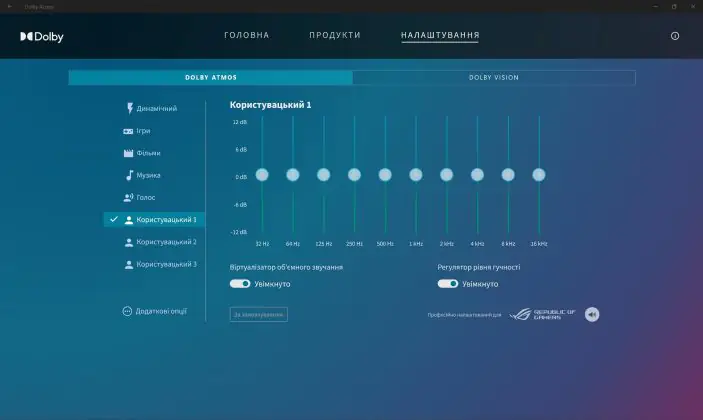
Task: Click the 500 Hz frequency label
Action: 385,244
